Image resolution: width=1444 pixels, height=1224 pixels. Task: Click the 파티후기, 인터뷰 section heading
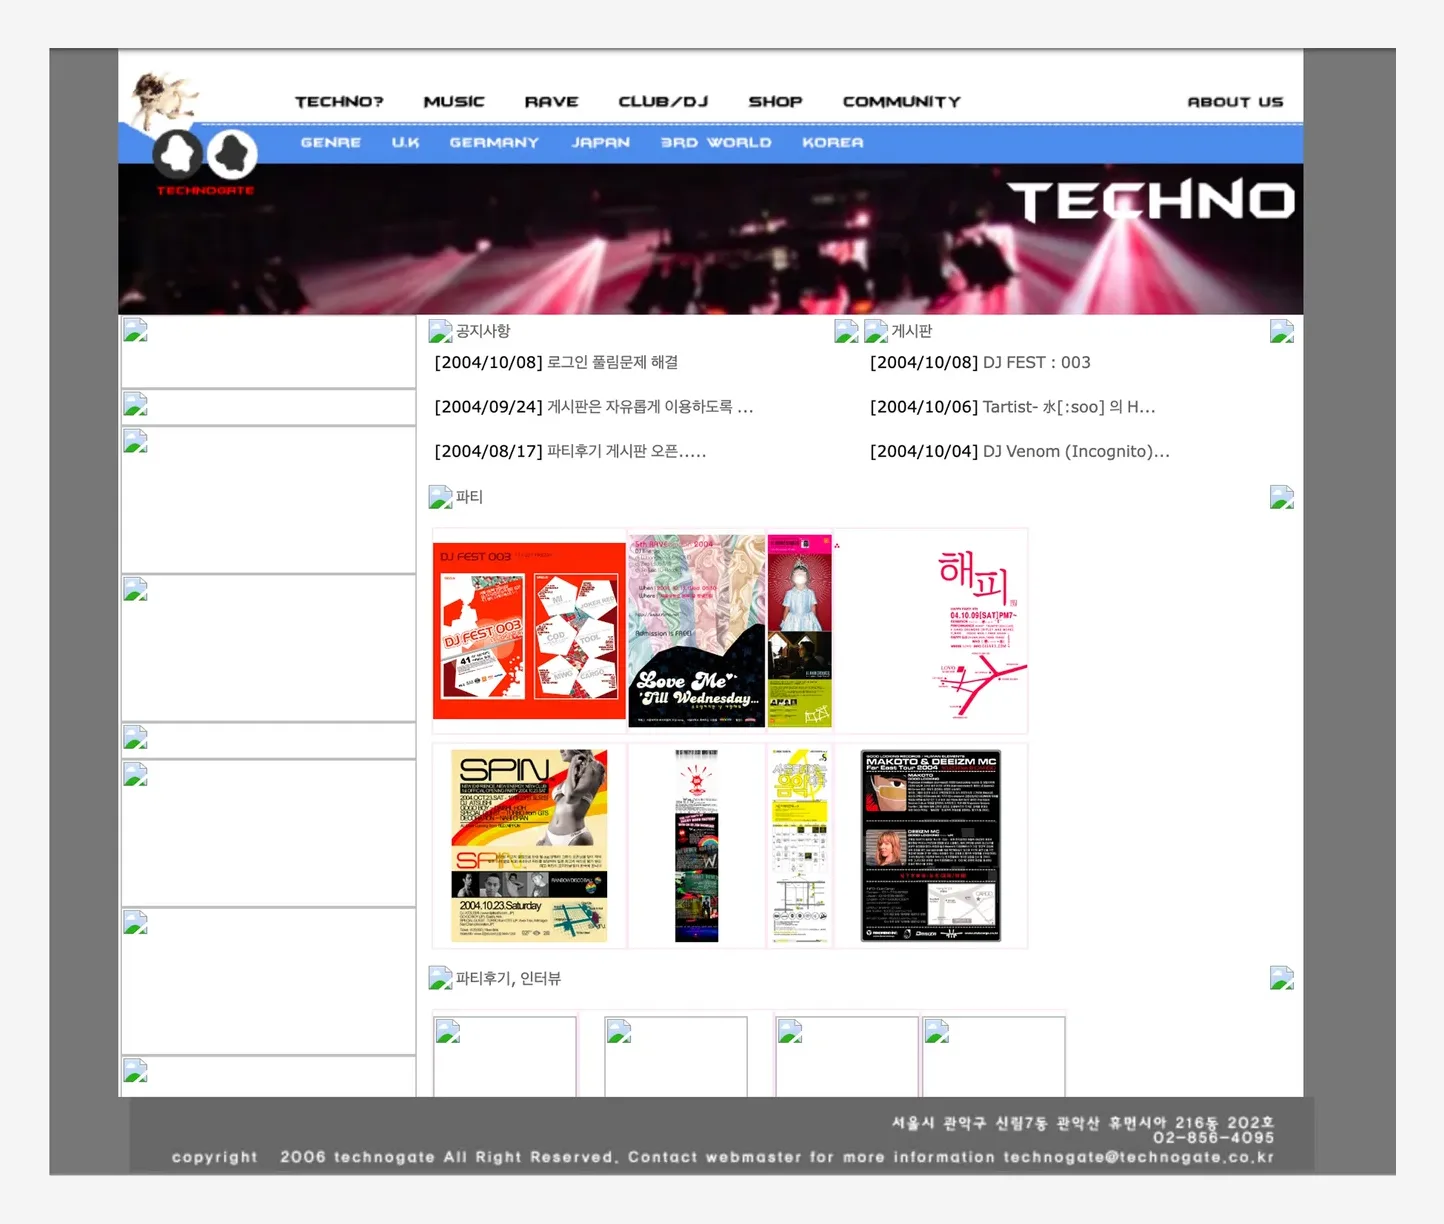[x=508, y=978]
